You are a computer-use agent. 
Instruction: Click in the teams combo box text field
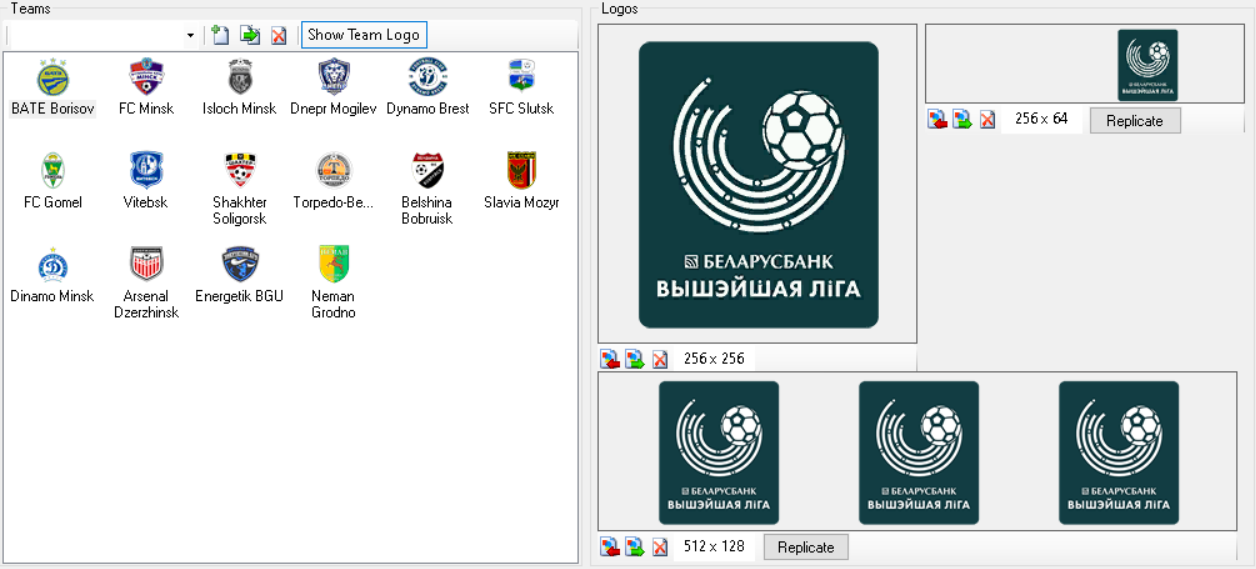95,35
